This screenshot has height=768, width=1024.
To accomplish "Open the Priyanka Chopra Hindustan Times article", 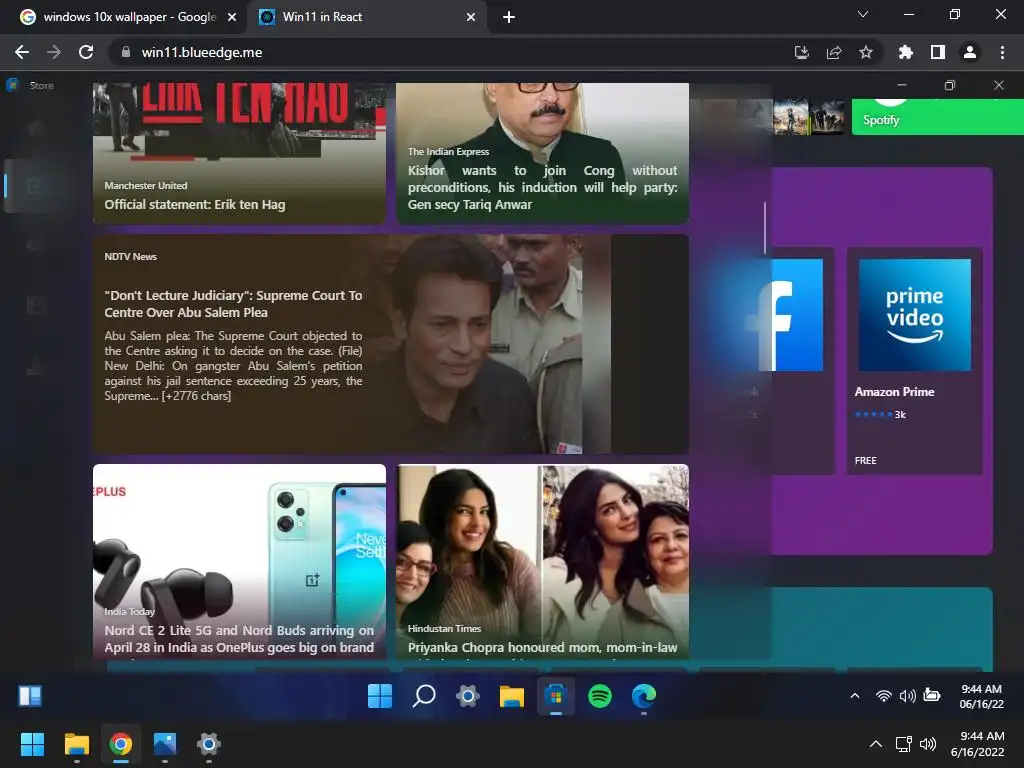I will coord(542,562).
